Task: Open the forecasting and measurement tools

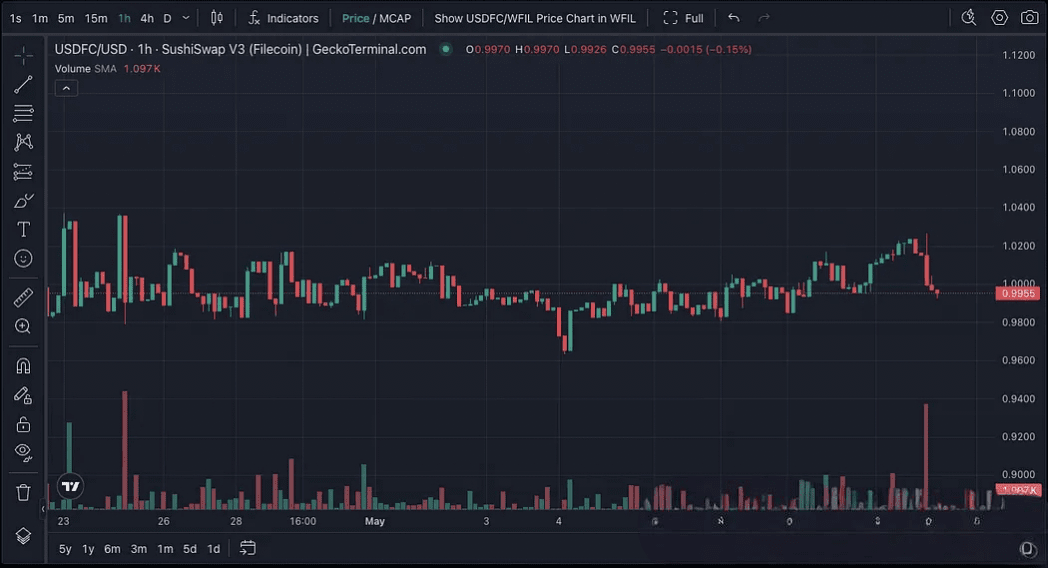Action: point(23,172)
